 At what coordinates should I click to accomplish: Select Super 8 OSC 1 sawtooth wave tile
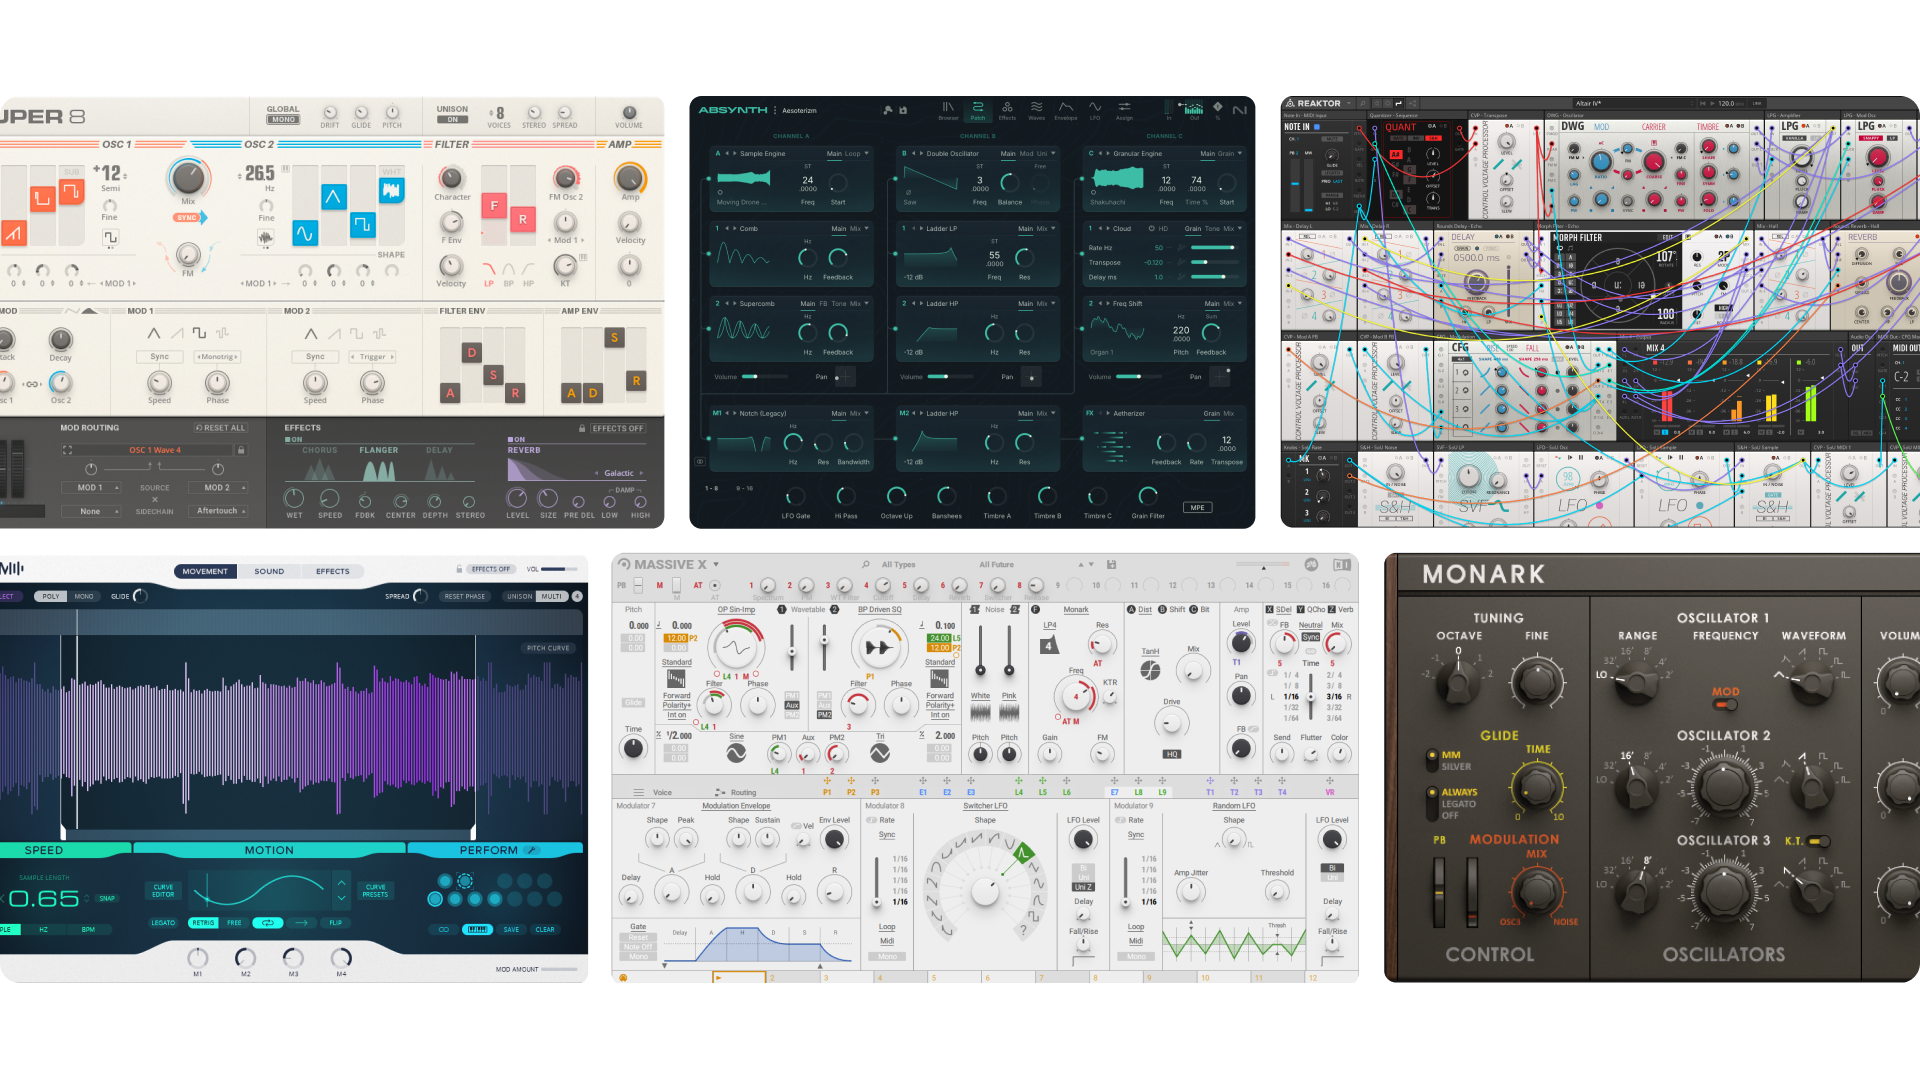coord(13,233)
